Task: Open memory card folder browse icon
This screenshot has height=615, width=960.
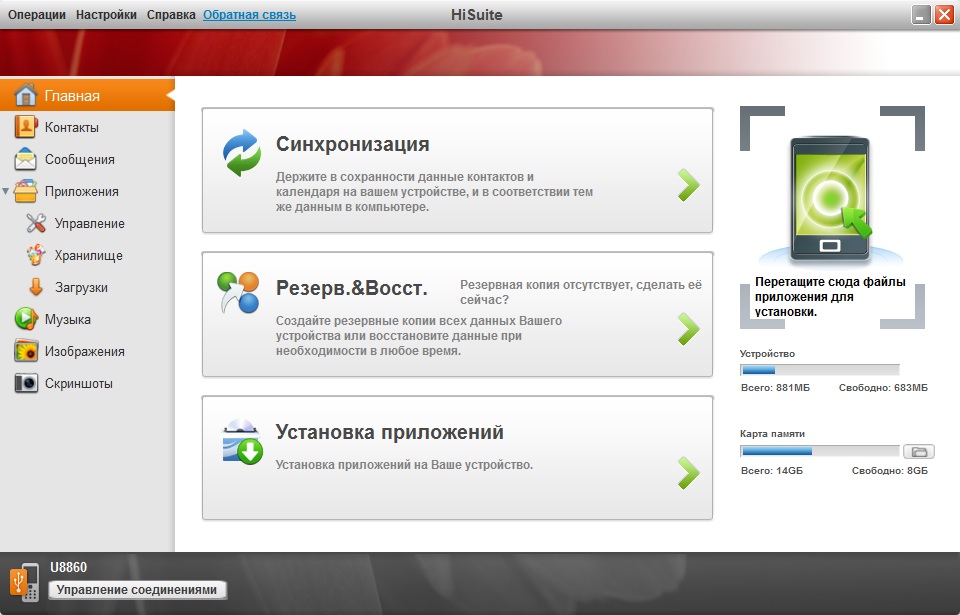Action: [919, 451]
